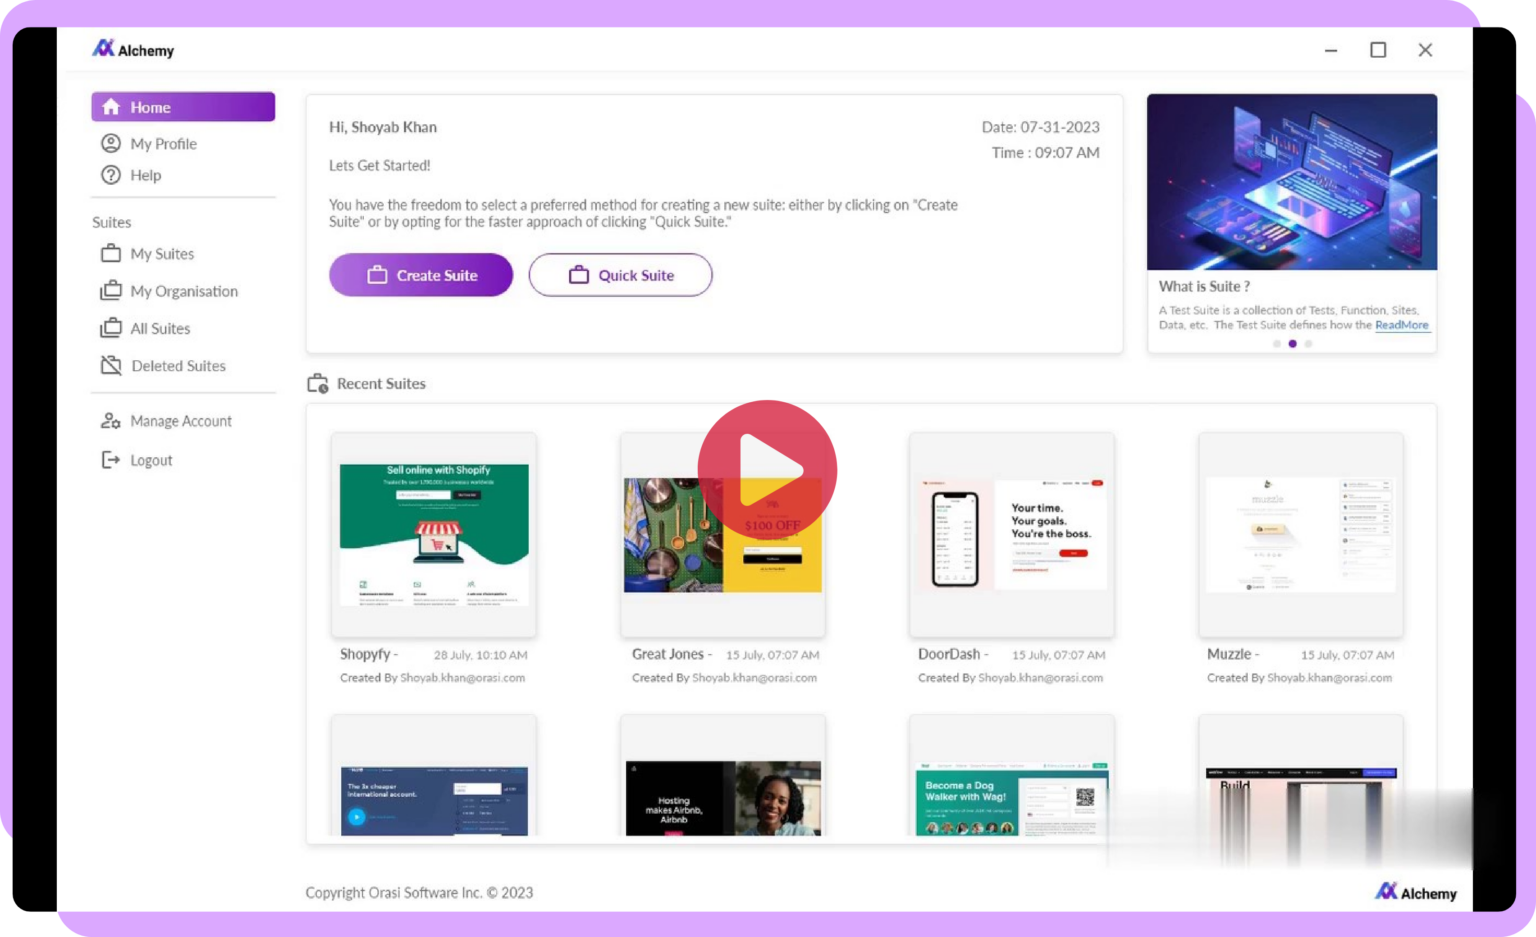Image resolution: width=1536 pixels, height=937 pixels.
Task: Select the first carousel dot
Action: [x=1277, y=344]
